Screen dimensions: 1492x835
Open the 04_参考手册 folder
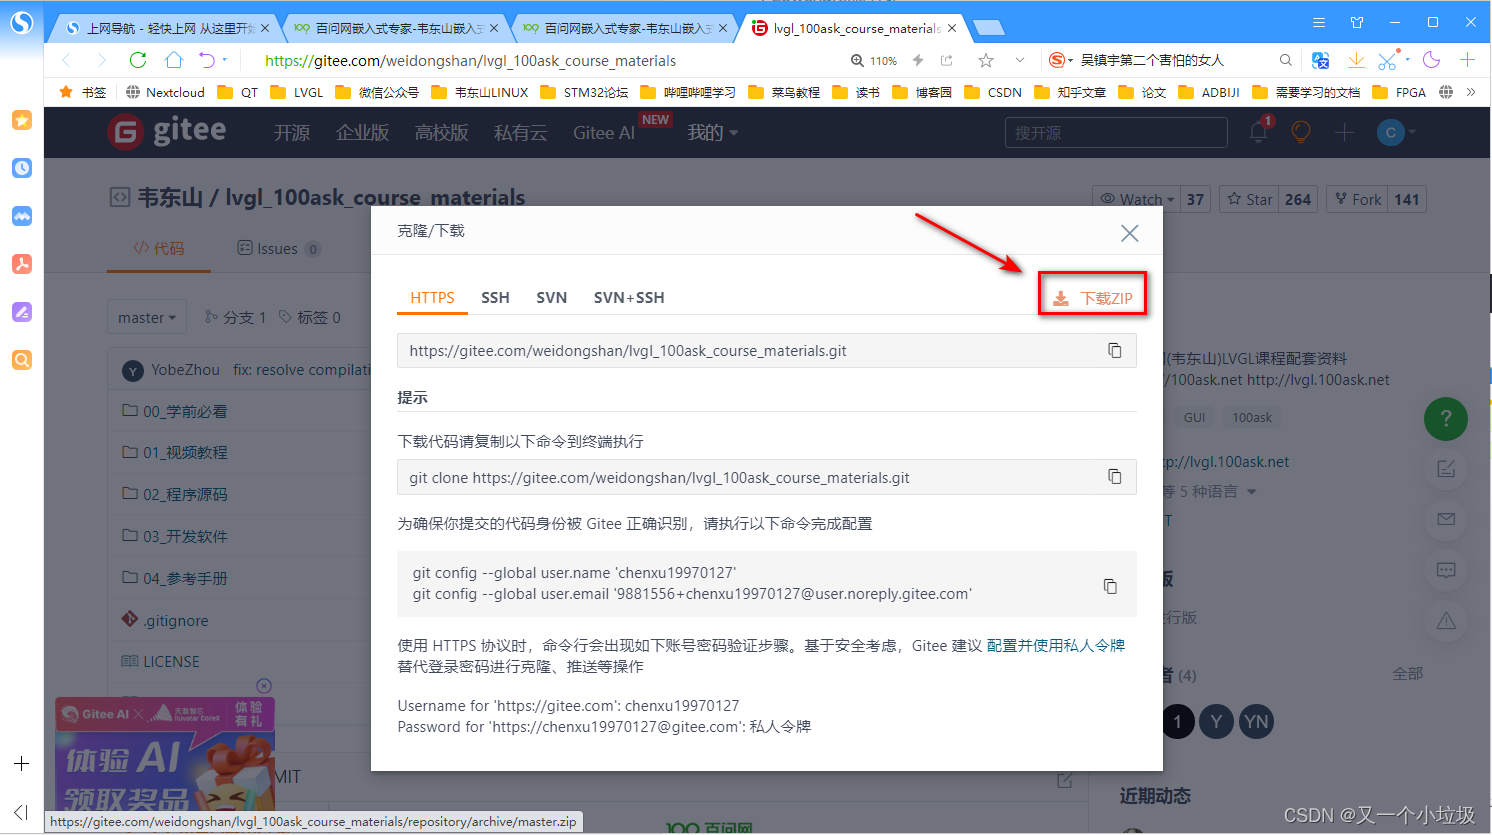[184, 578]
